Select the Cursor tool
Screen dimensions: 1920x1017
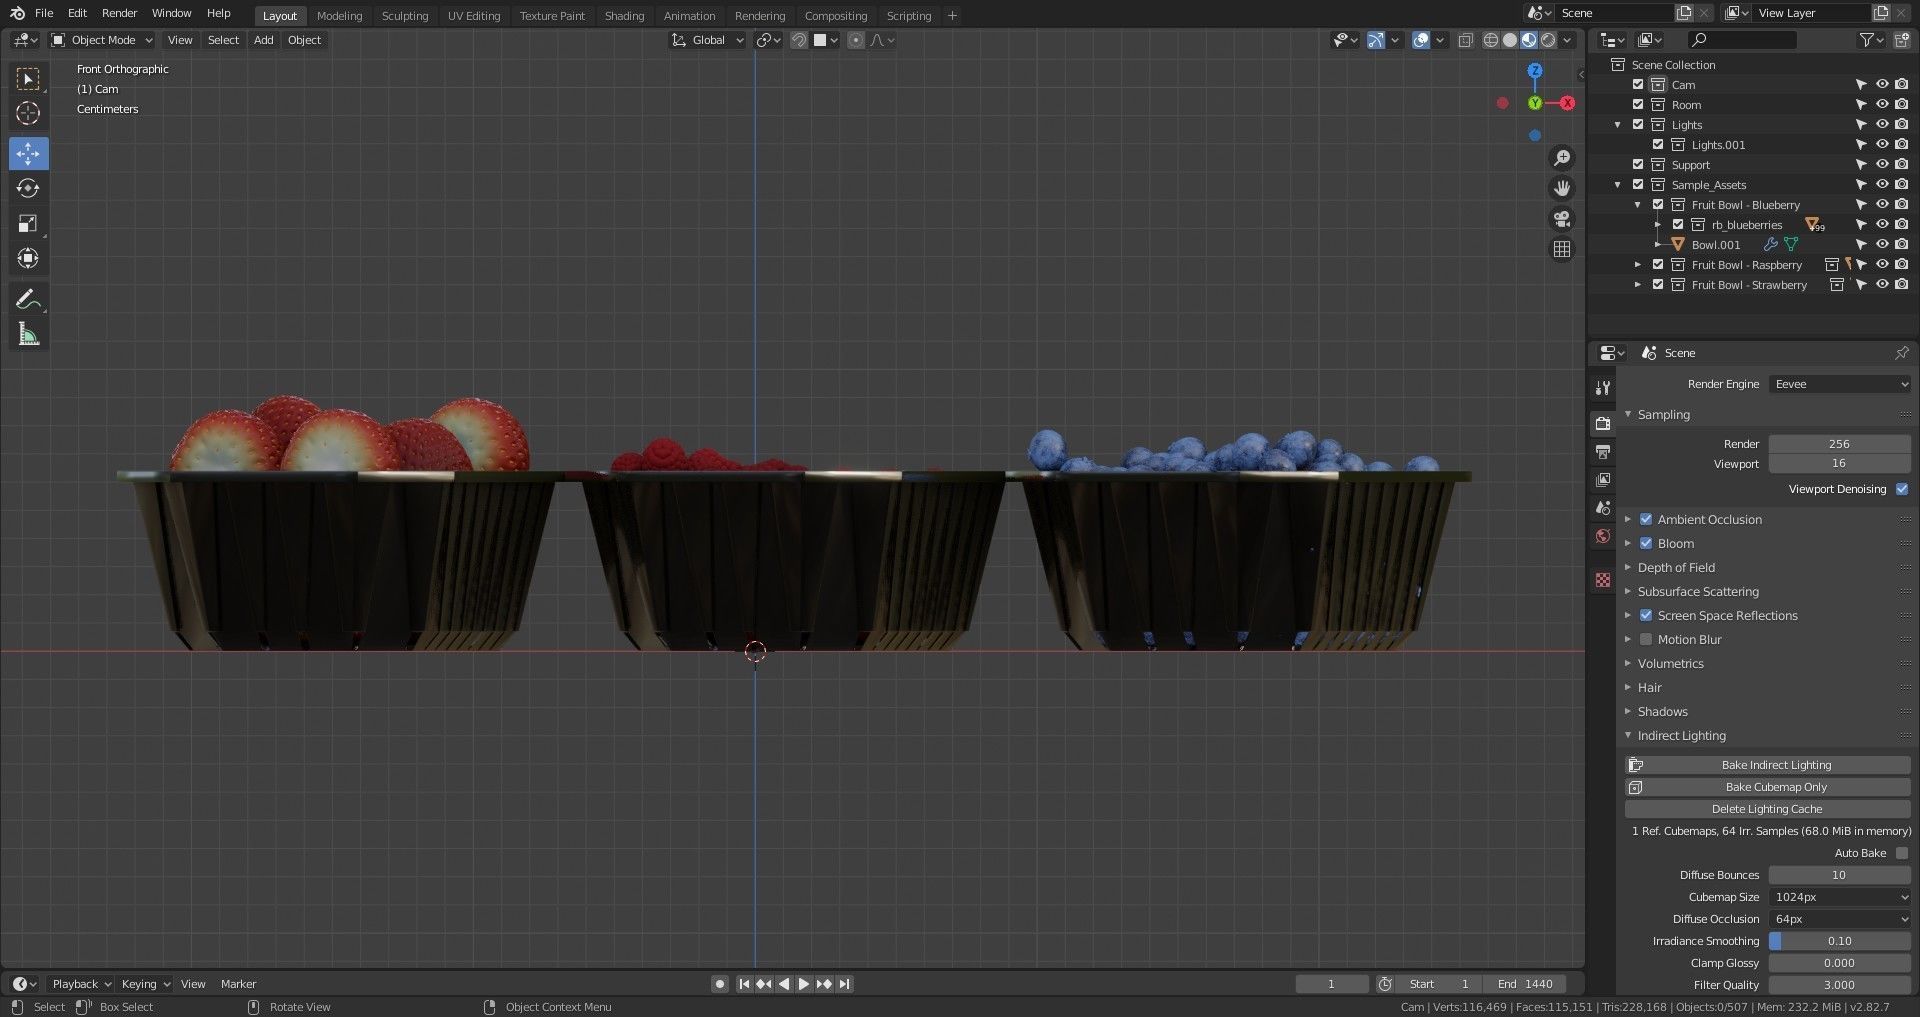[x=28, y=113]
